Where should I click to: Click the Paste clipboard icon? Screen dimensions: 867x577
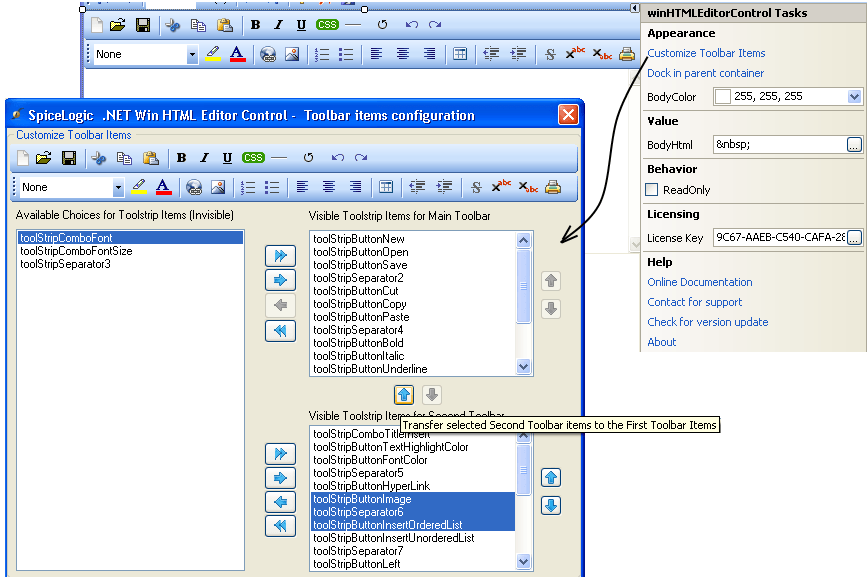[x=151, y=158]
